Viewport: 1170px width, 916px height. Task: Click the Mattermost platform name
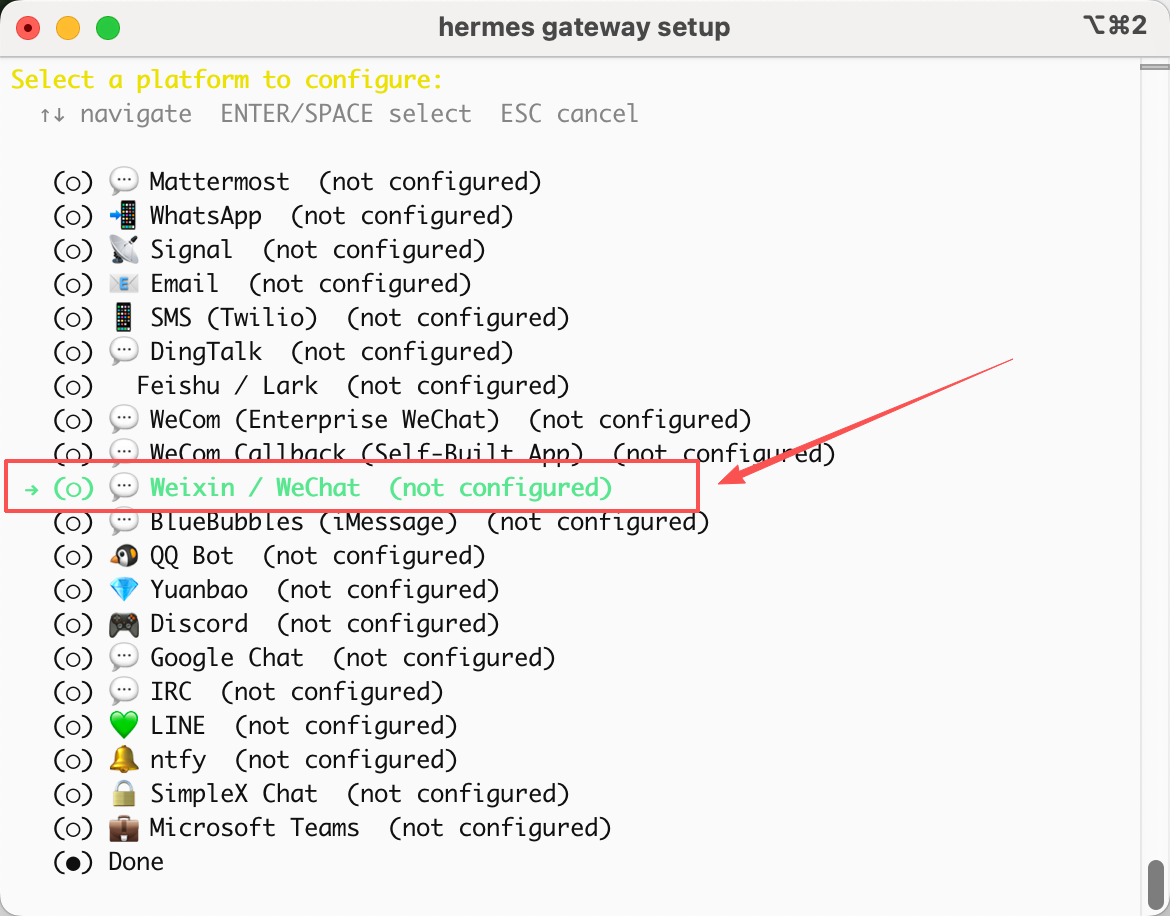219,181
